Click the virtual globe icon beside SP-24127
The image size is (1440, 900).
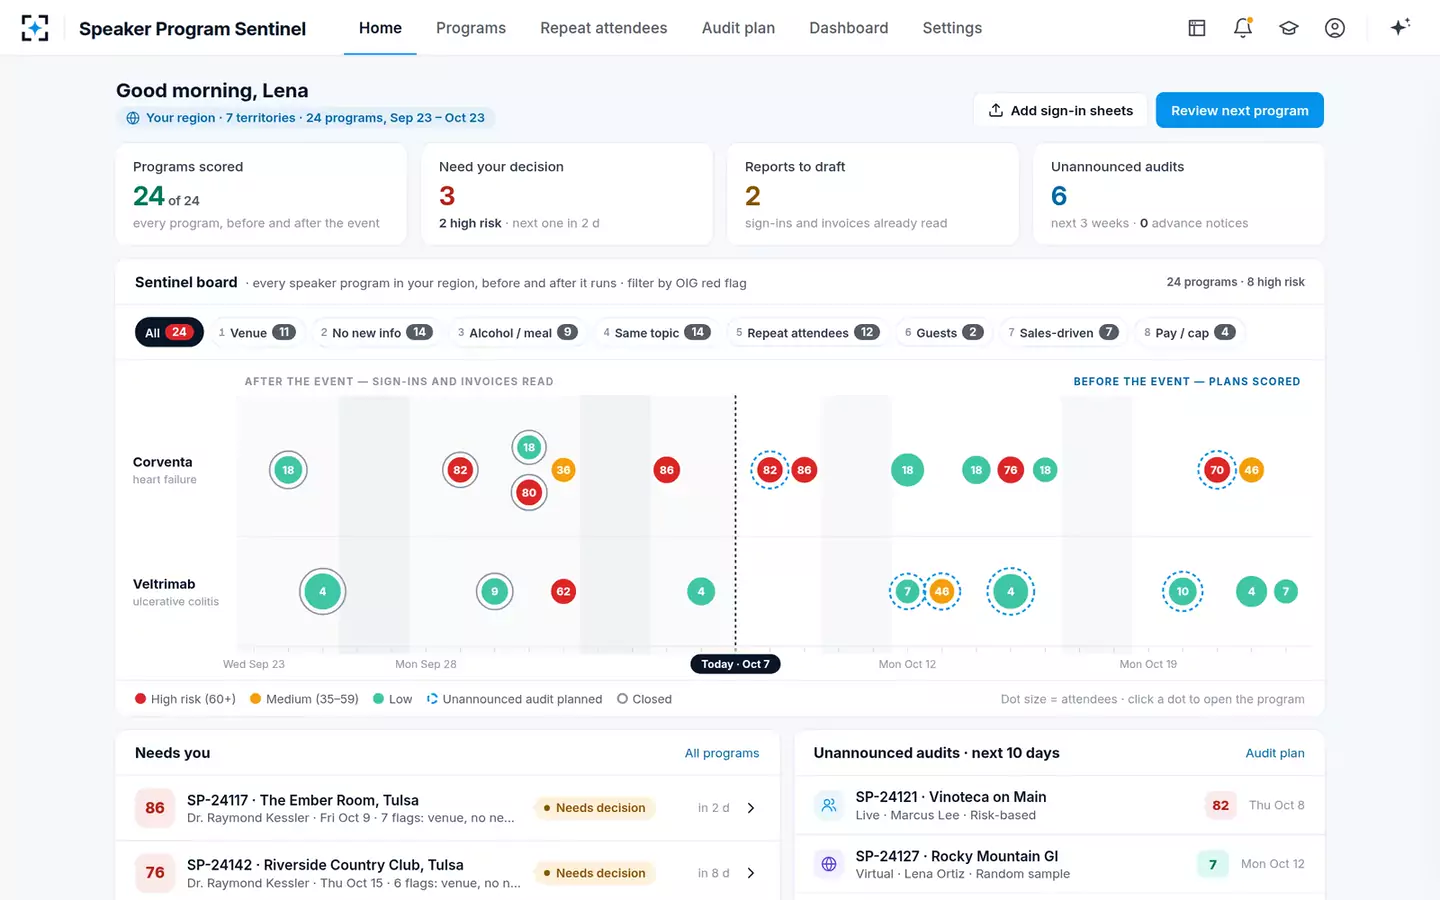pyautogui.click(x=829, y=864)
